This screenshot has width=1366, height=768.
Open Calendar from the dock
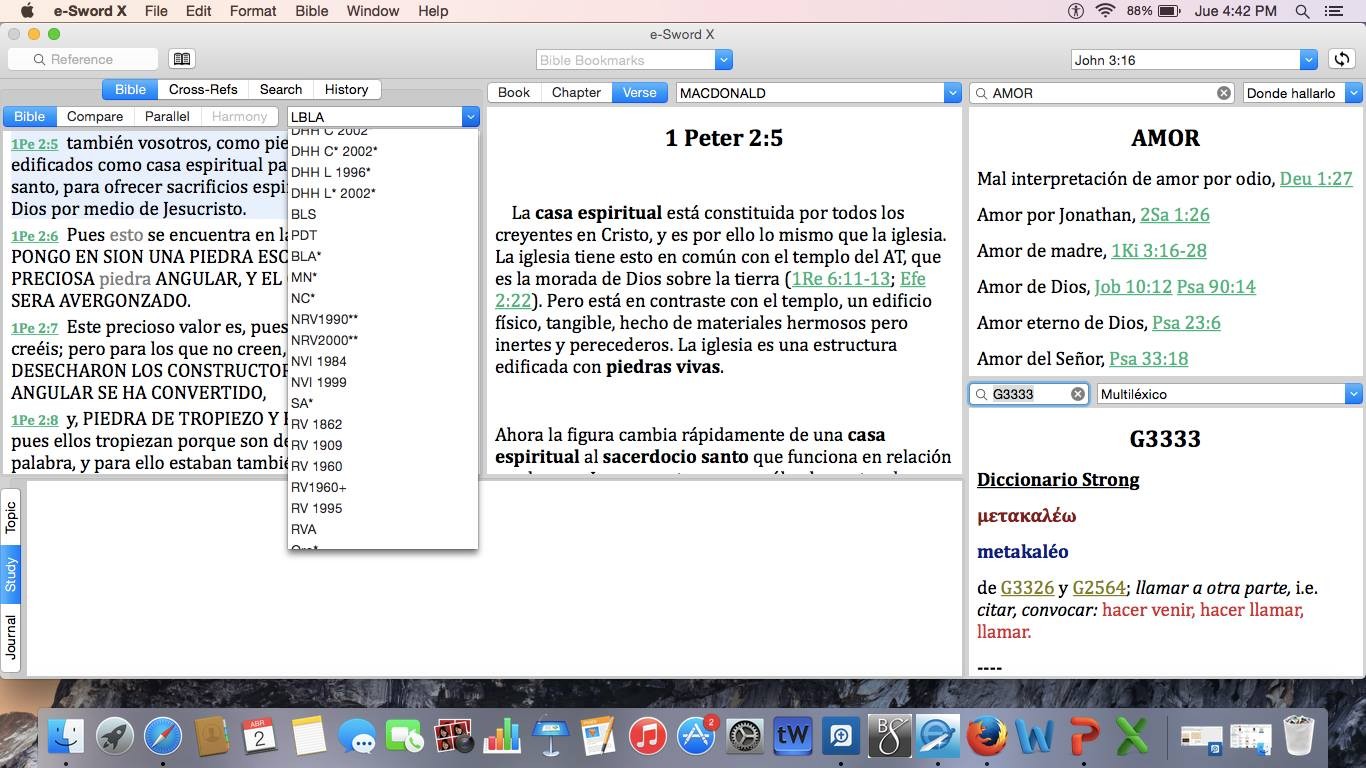tap(260, 738)
